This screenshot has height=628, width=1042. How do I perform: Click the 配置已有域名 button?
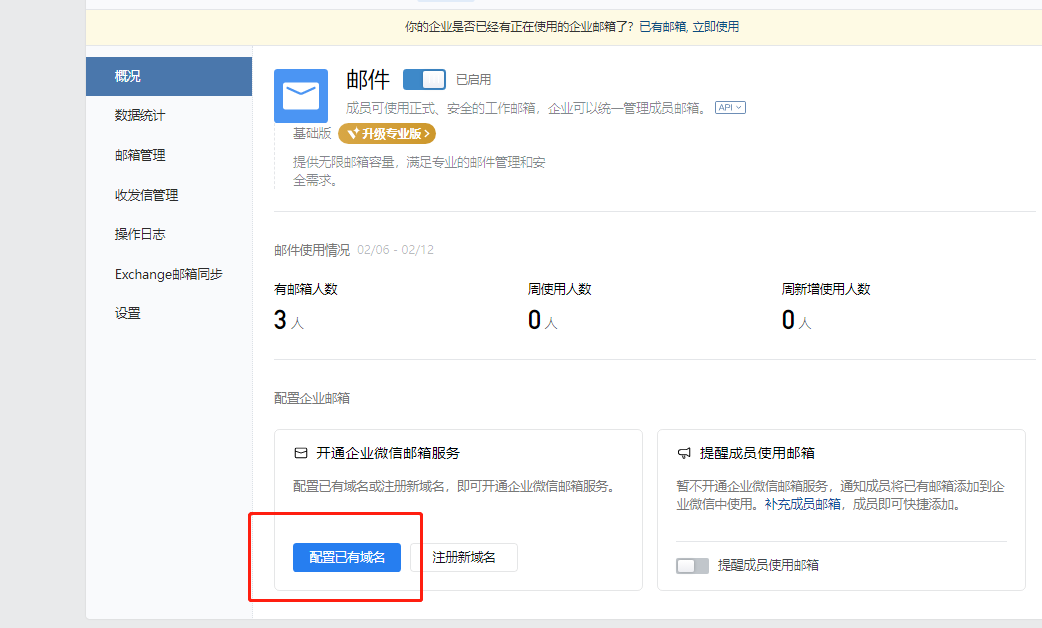(346, 557)
